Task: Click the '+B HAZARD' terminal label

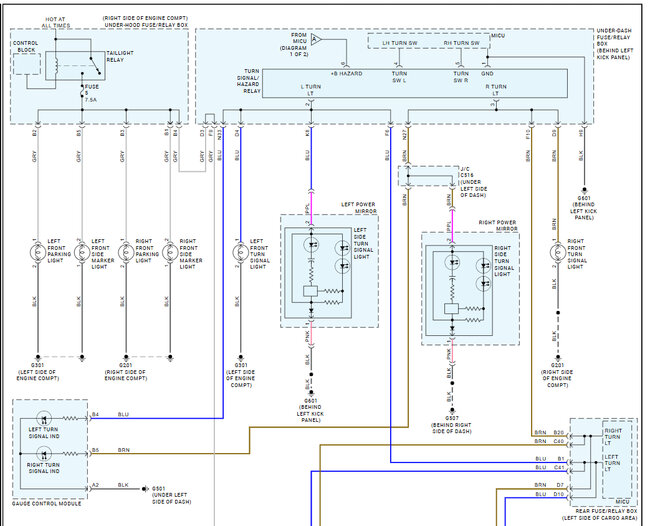Action: (347, 73)
